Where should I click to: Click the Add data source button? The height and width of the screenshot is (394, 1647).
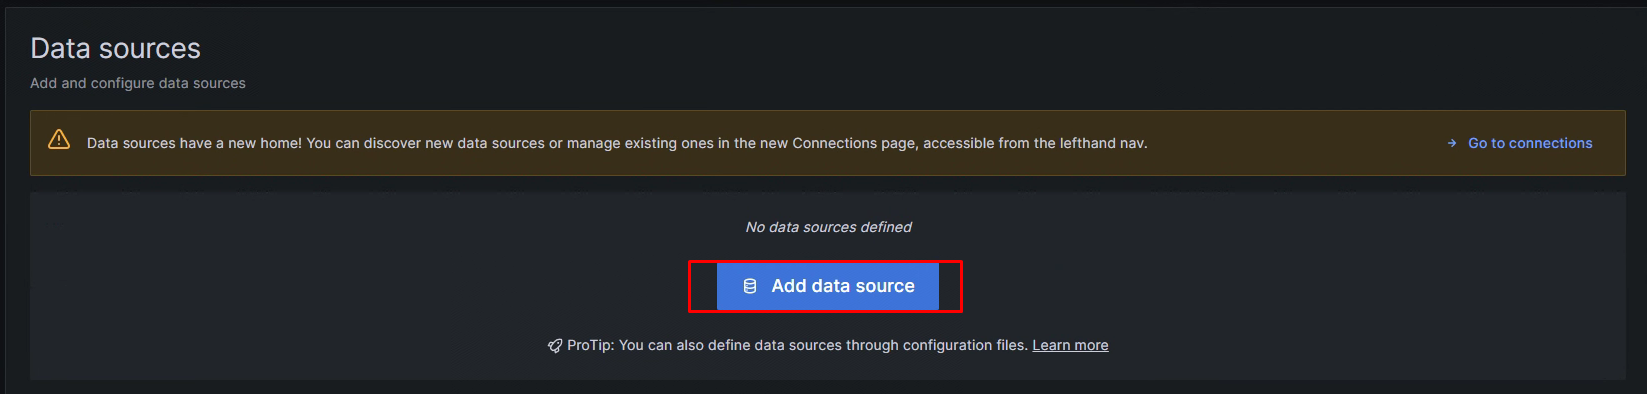tap(828, 286)
